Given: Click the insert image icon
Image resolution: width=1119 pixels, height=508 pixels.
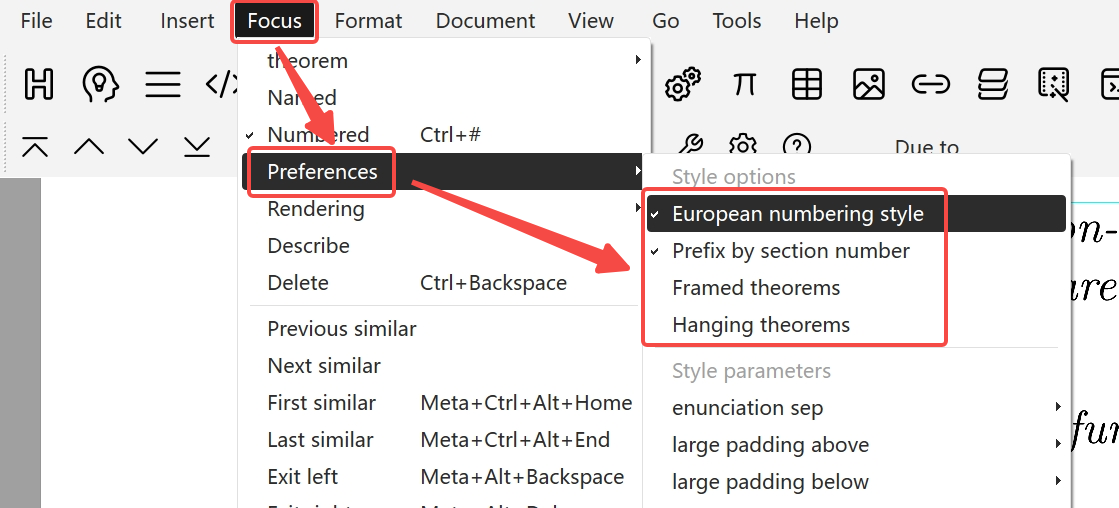Looking at the screenshot, I should (869, 84).
